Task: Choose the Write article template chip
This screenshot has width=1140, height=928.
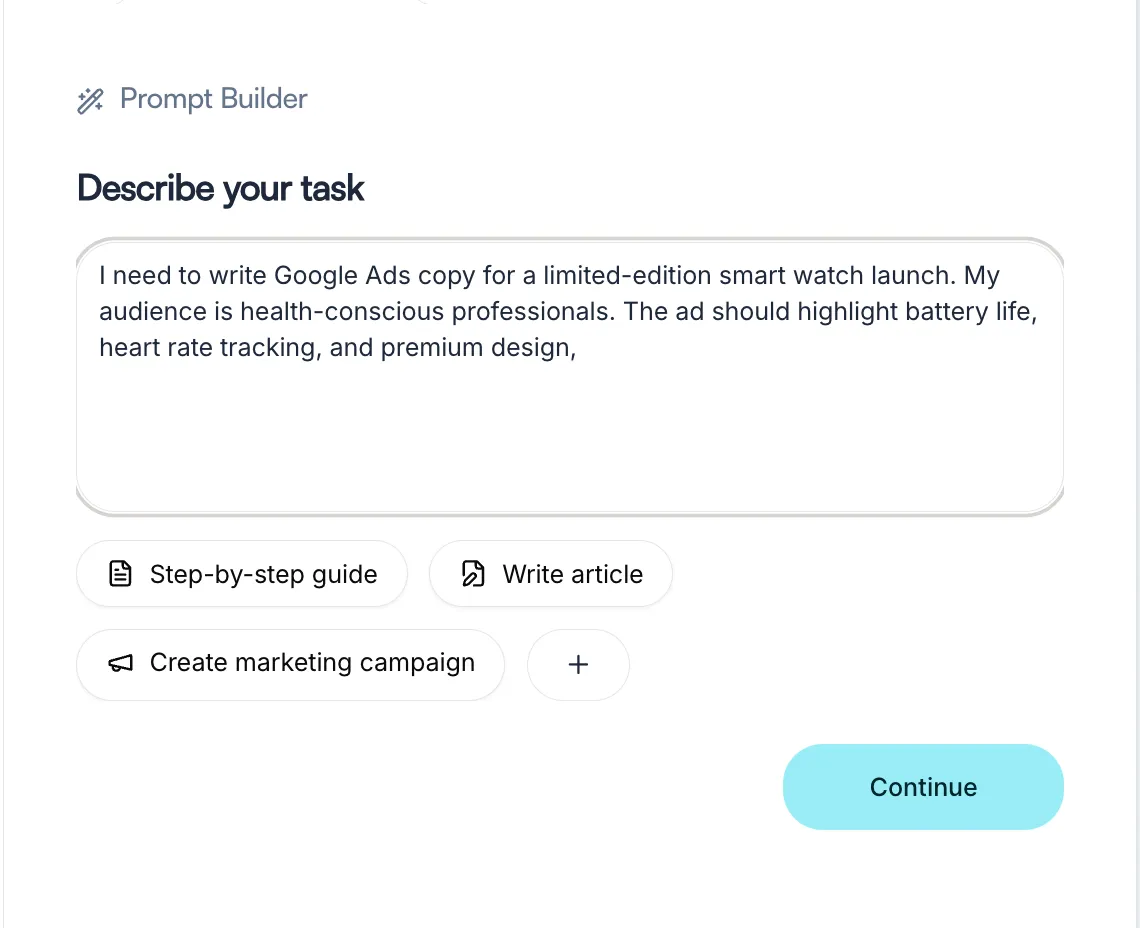Action: [550, 574]
